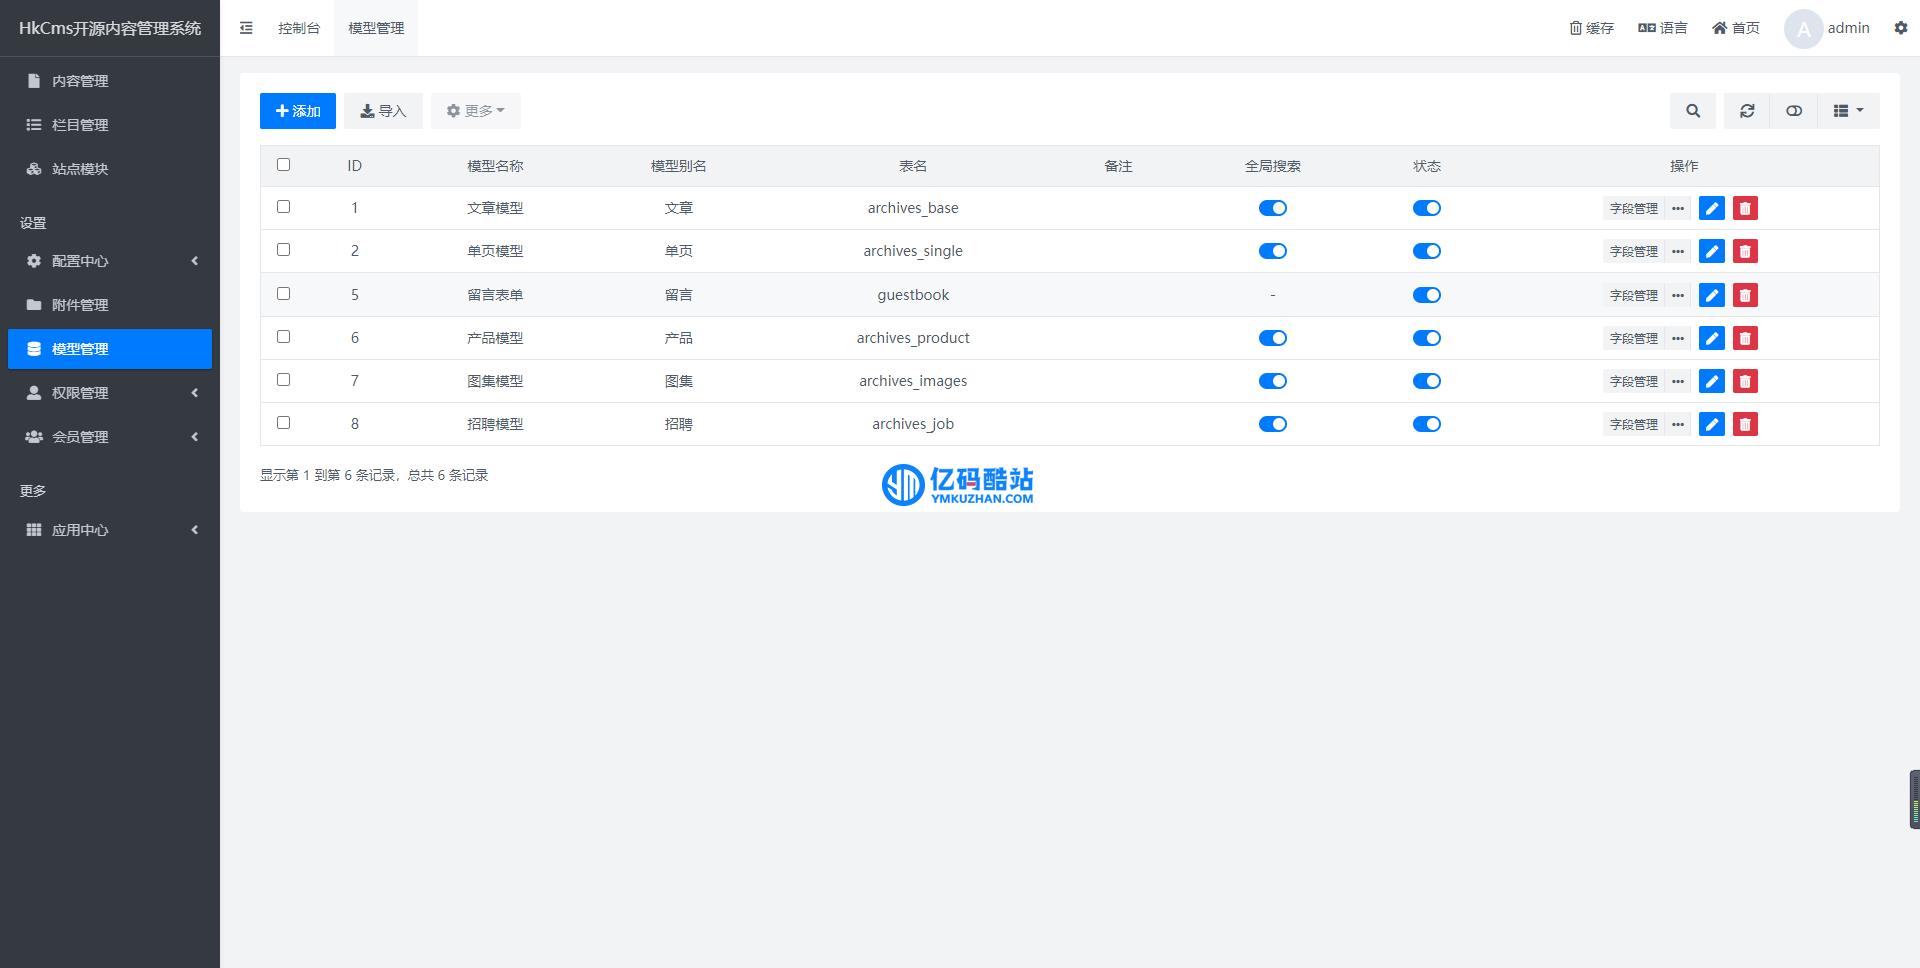
Task: Expand 配置中心 sidebar menu
Action: (110, 261)
